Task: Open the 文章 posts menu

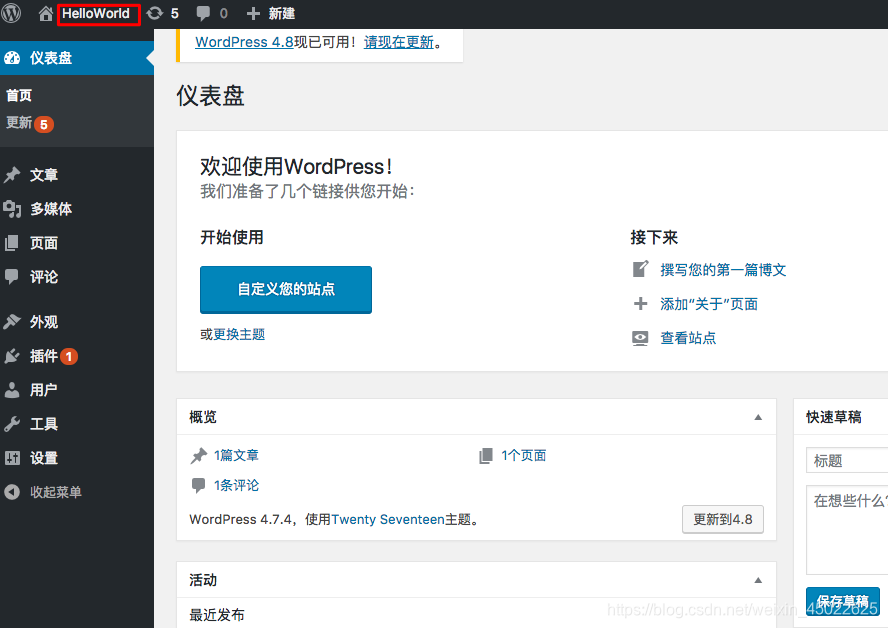Action: click(x=44, y=175)
